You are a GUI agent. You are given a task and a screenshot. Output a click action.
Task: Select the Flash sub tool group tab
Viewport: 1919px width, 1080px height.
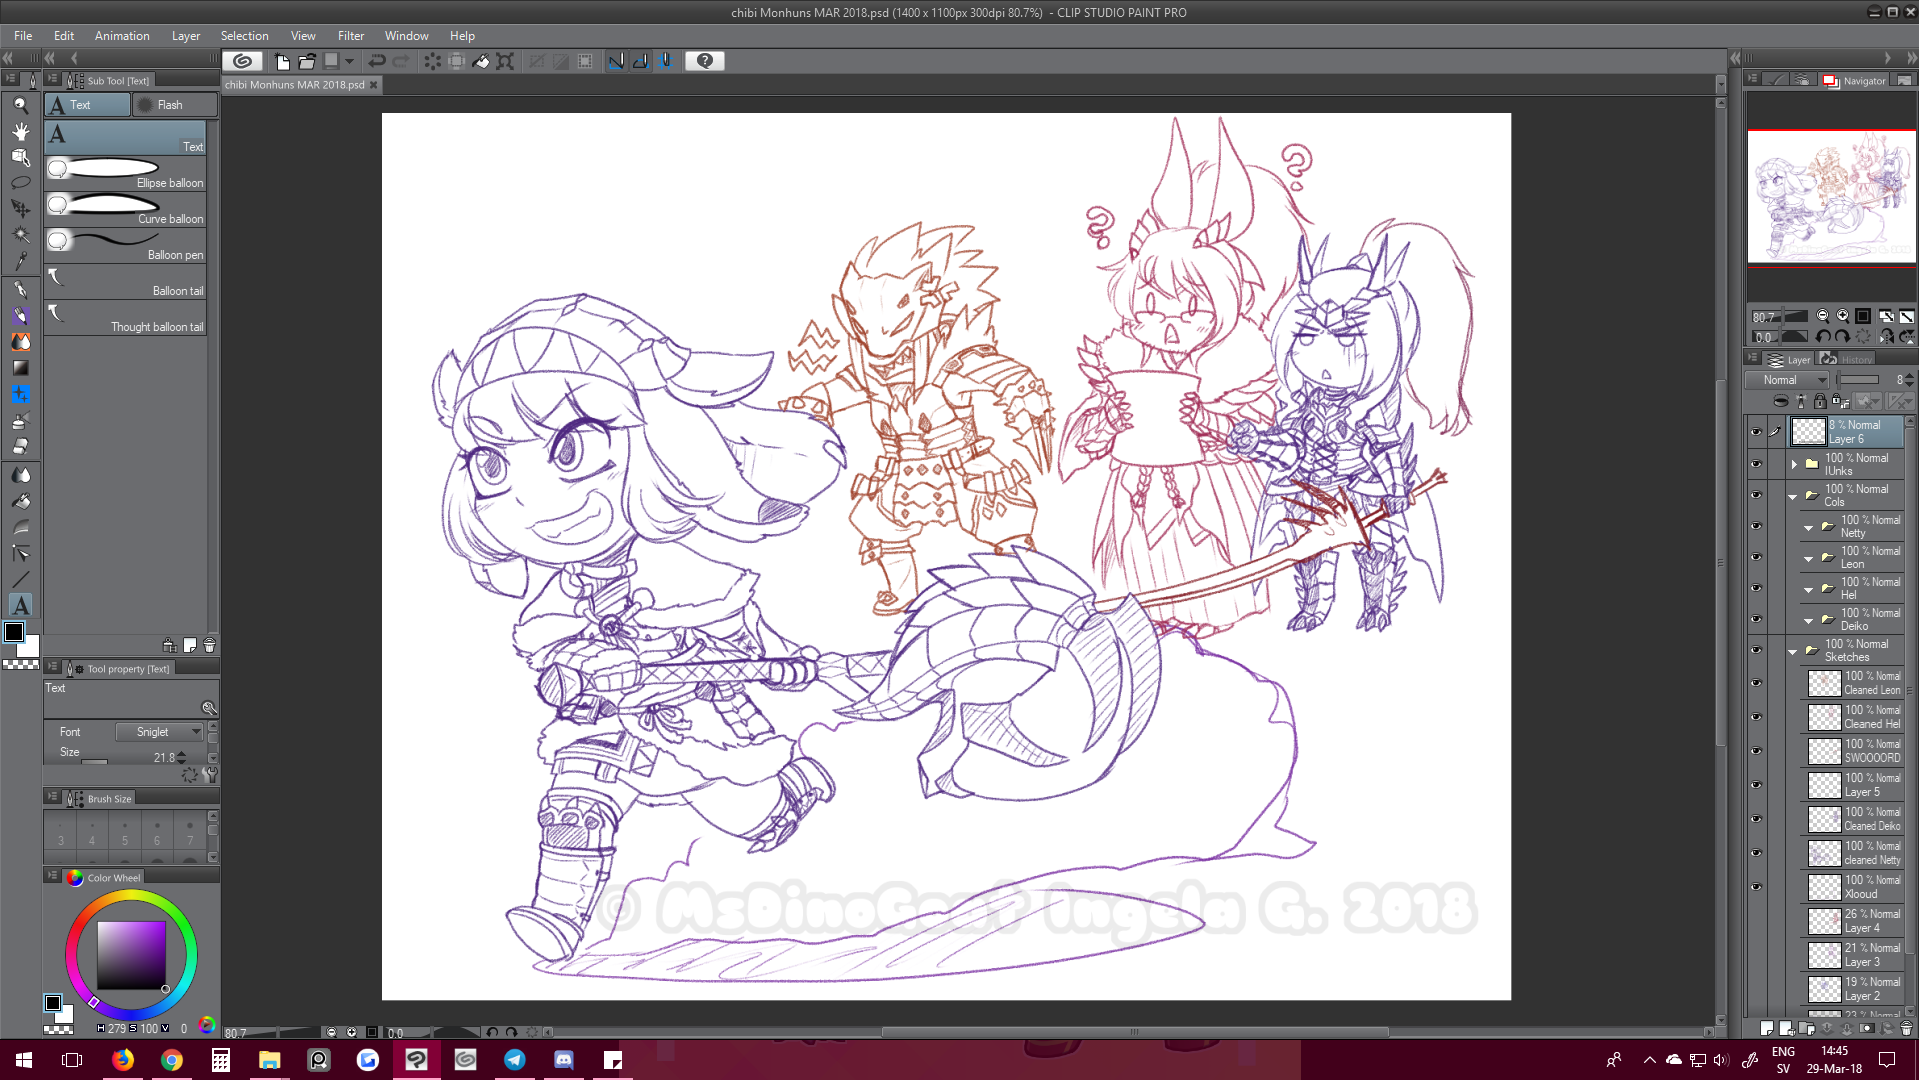click(174, 105)
